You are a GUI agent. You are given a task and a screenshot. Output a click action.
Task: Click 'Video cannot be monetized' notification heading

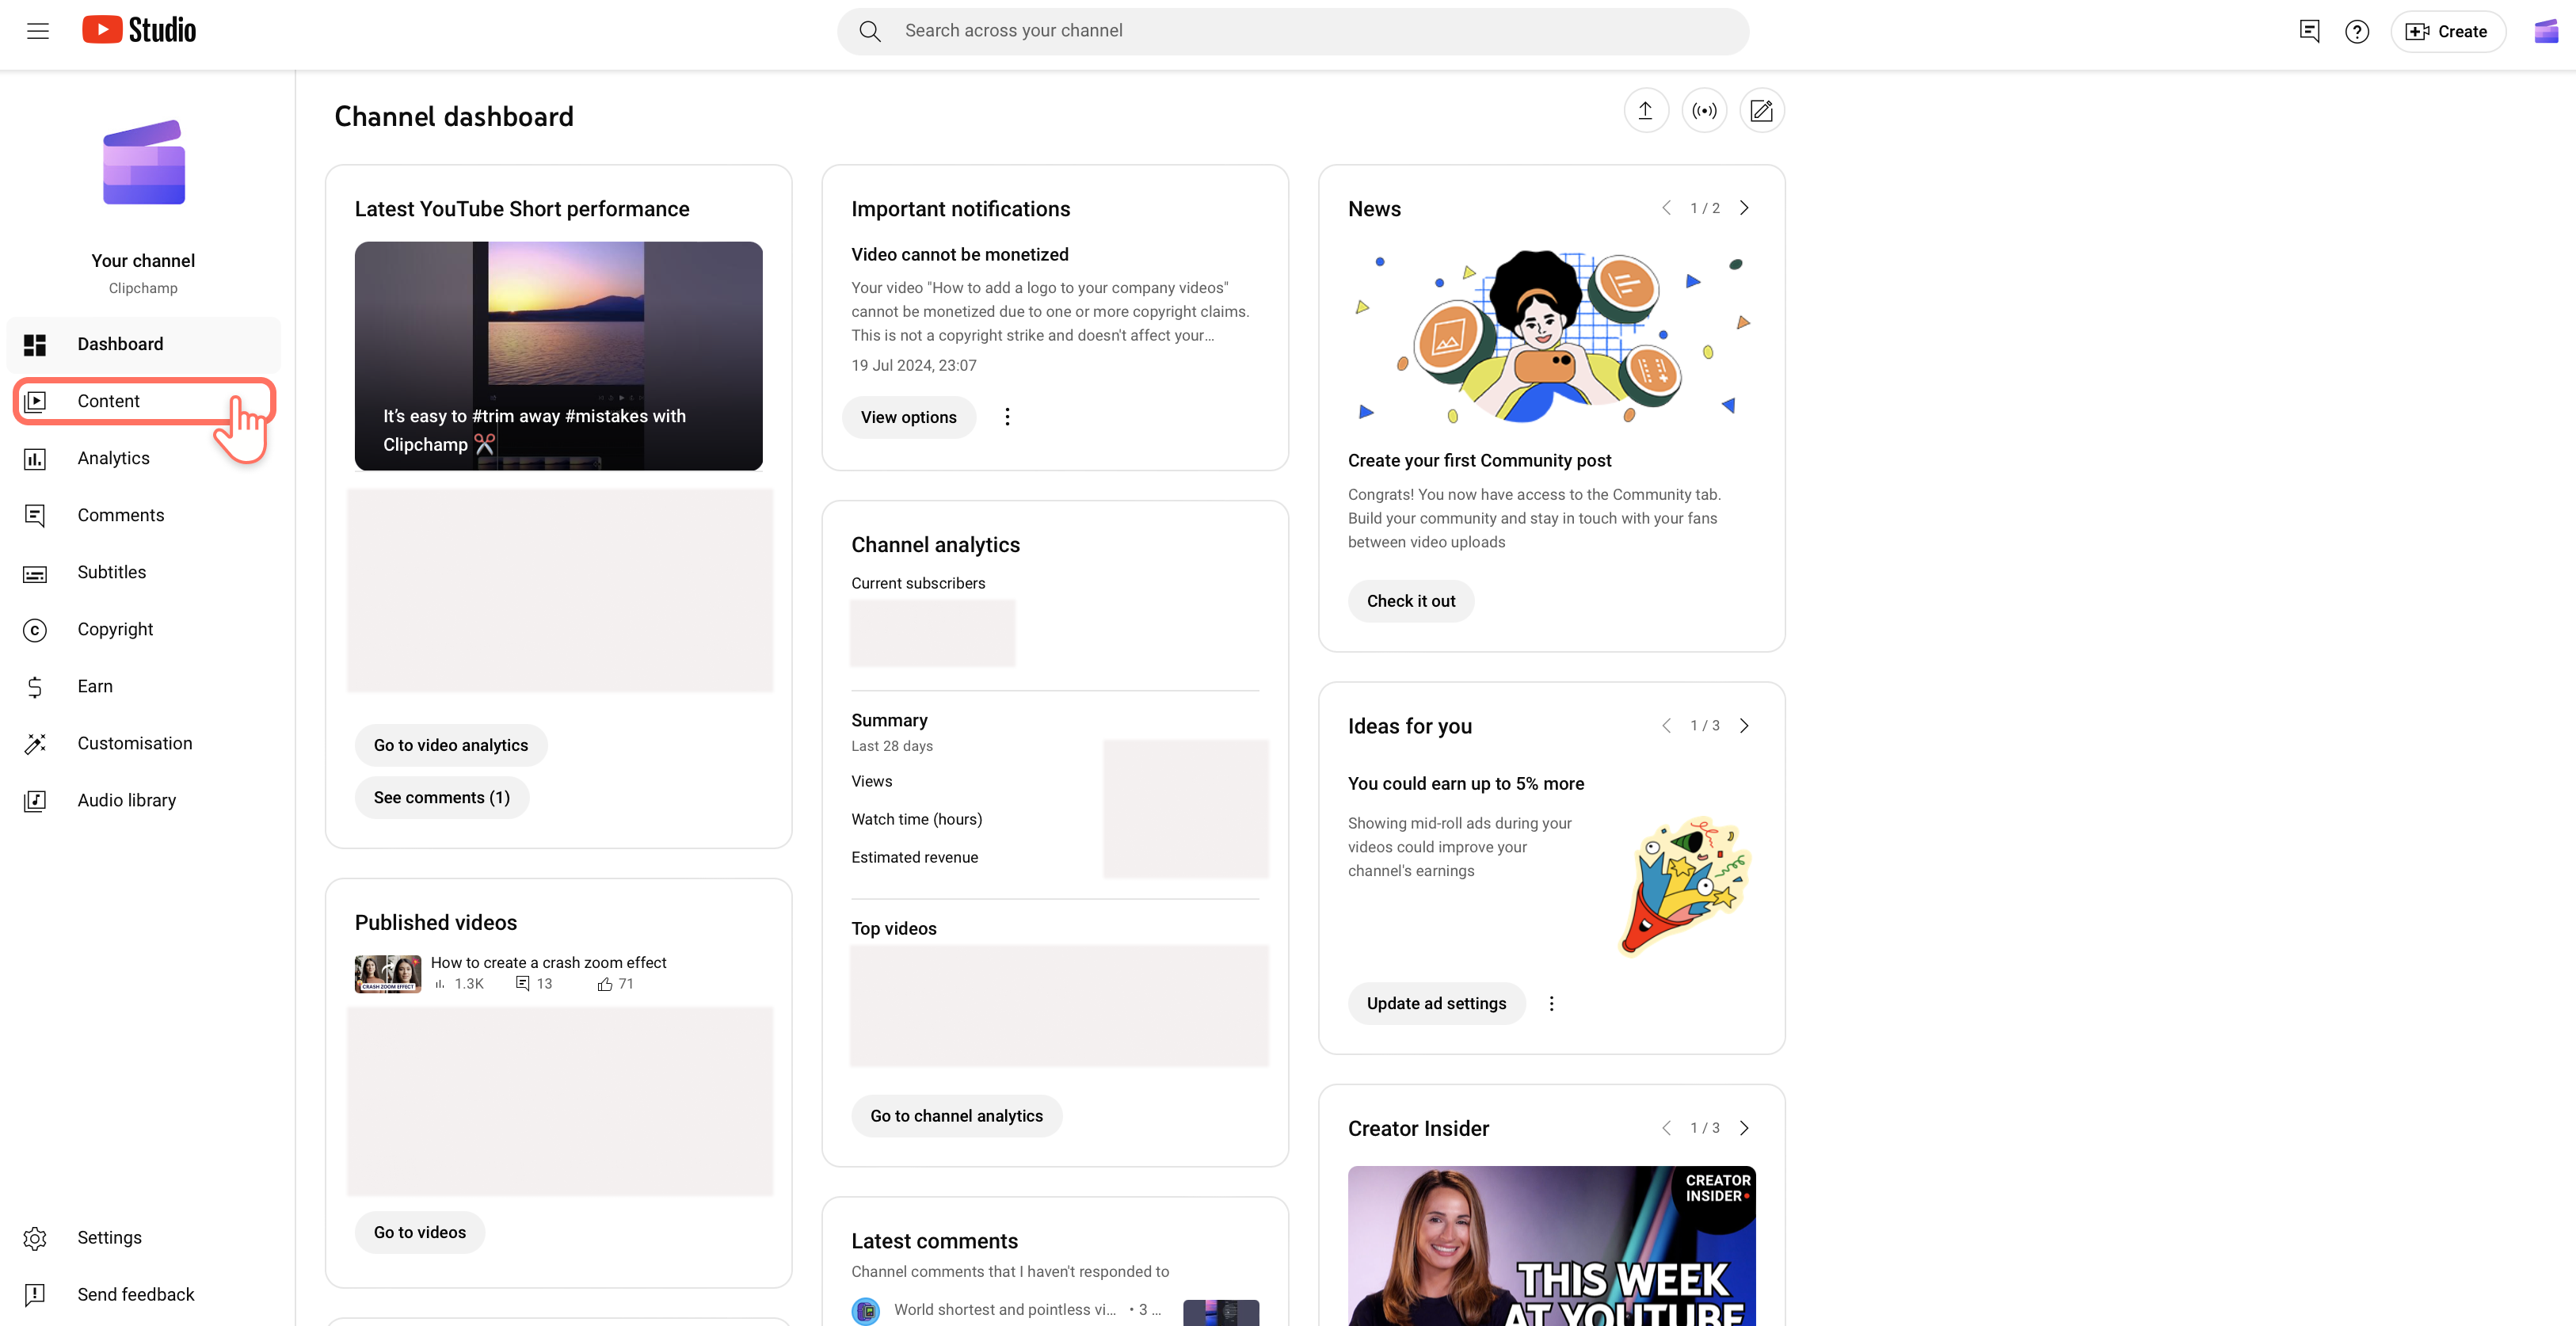960,254
